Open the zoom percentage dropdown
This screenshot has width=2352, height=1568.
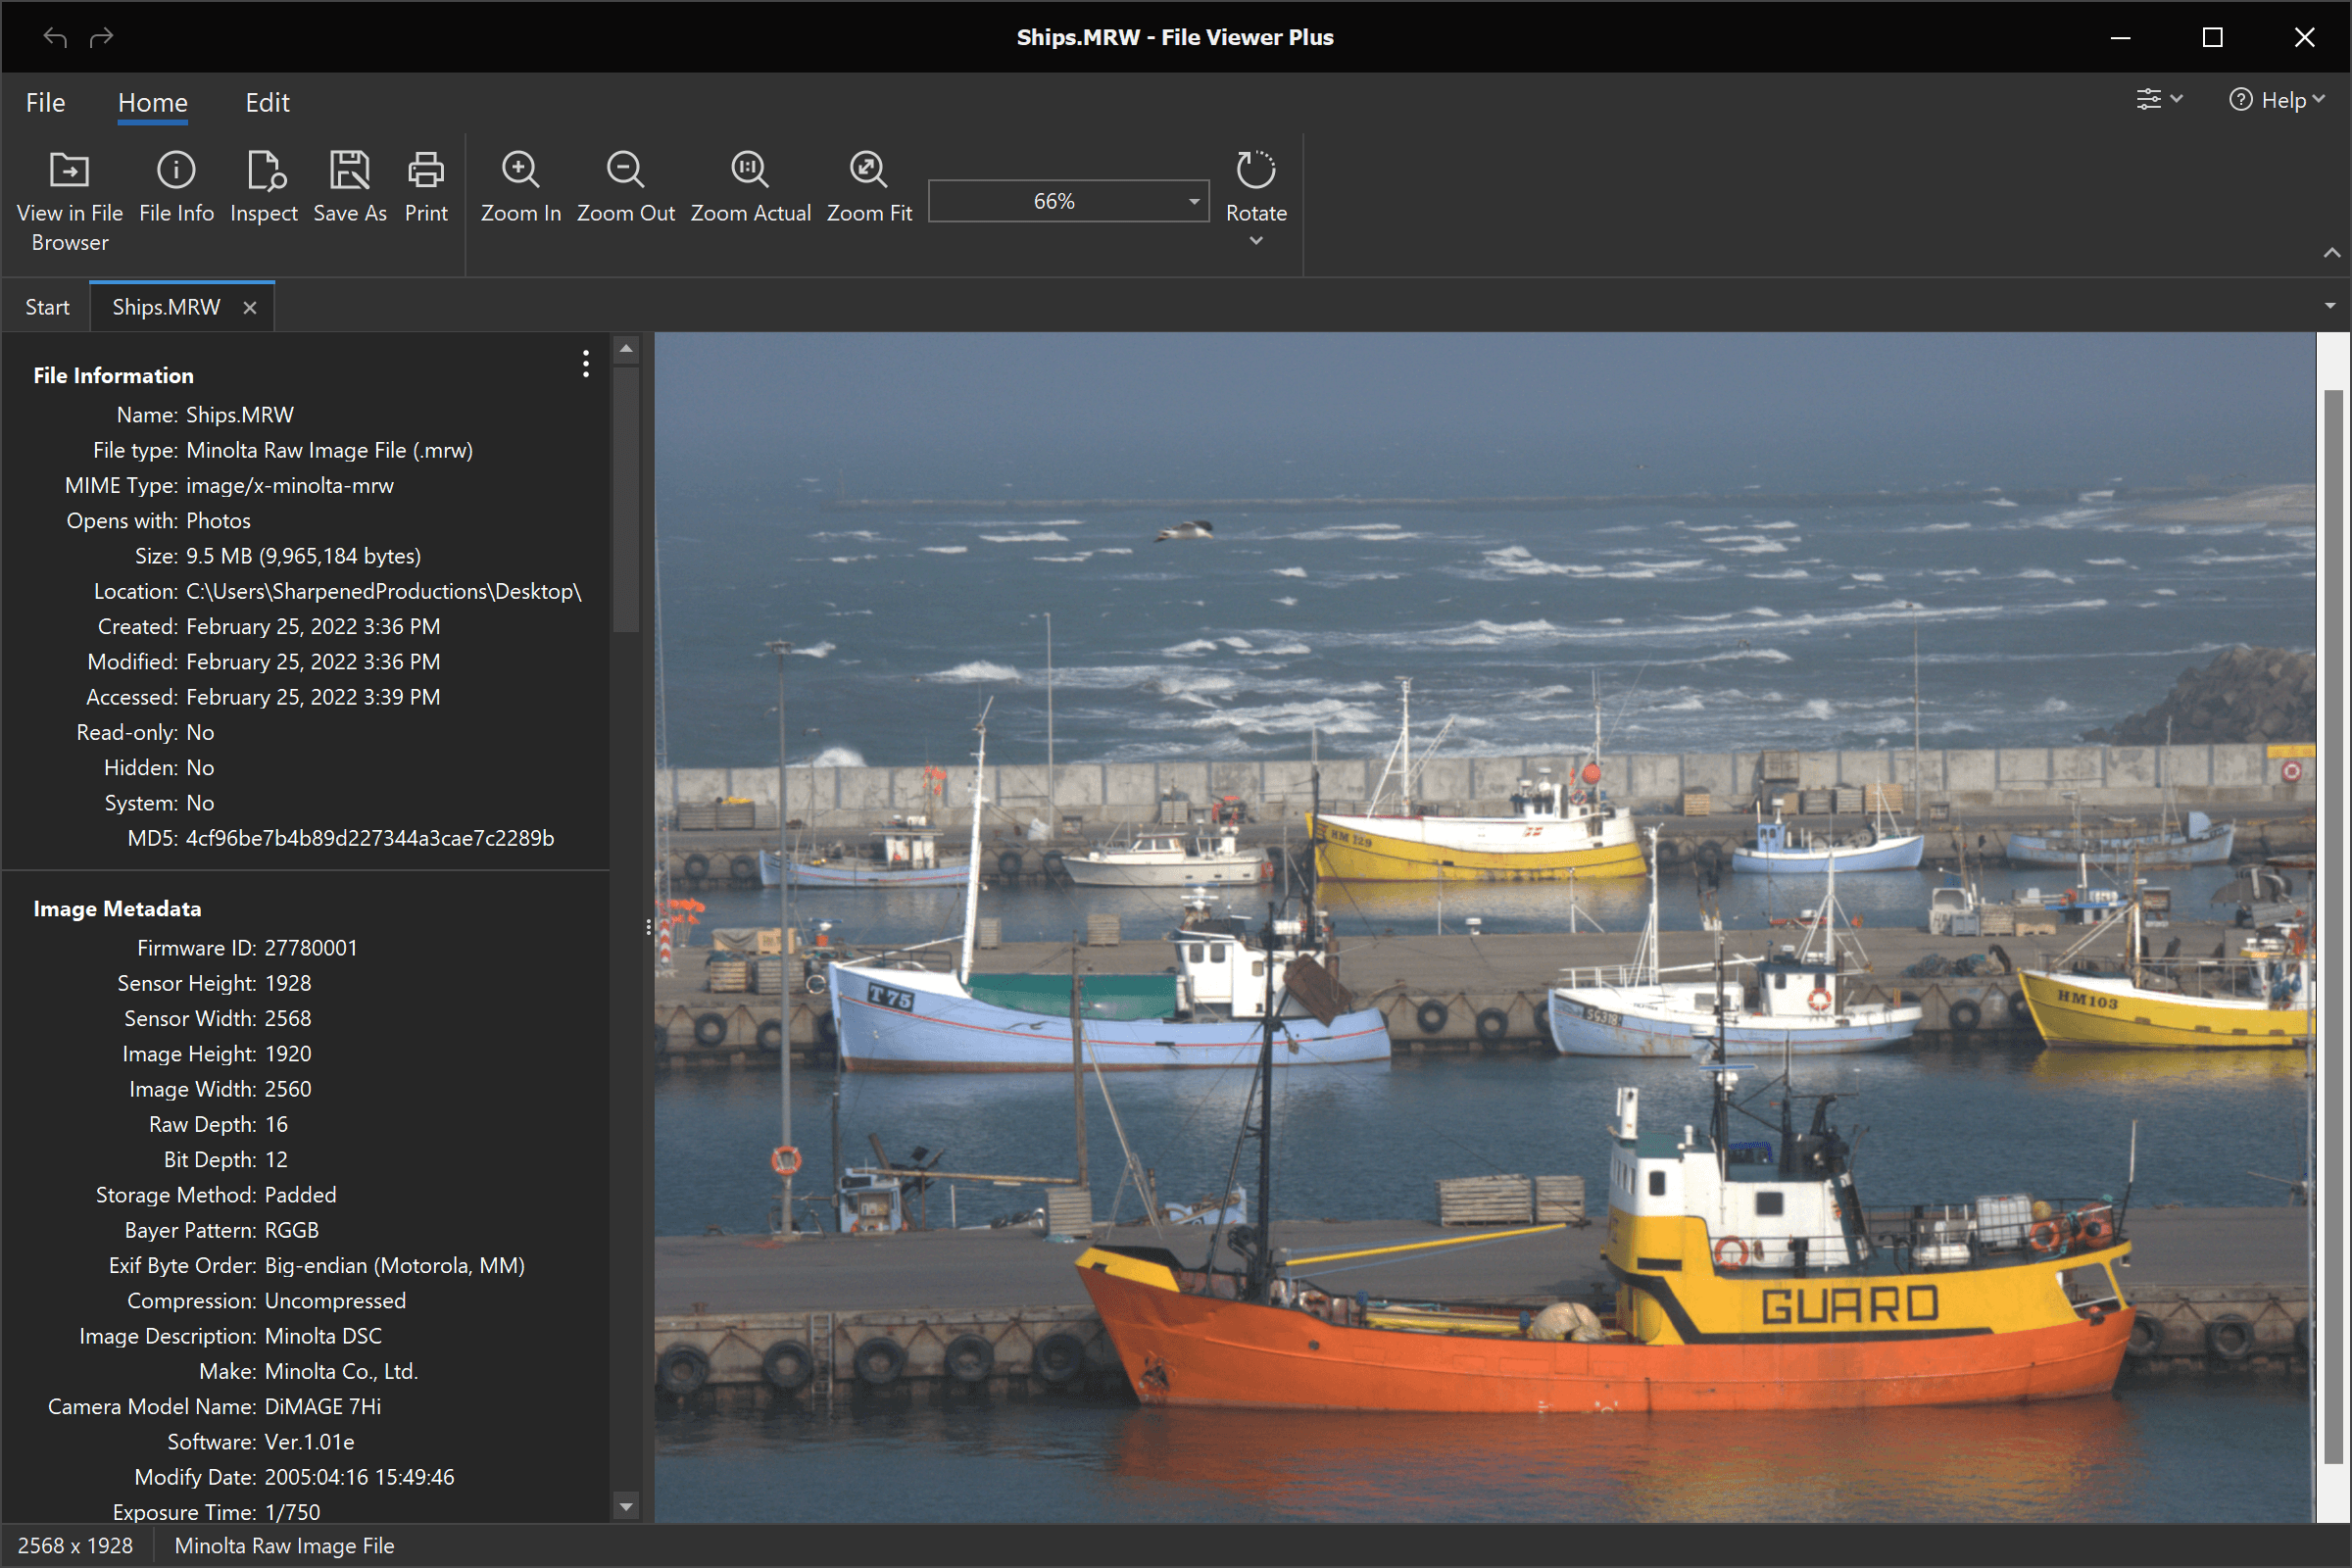[1192, 201]
